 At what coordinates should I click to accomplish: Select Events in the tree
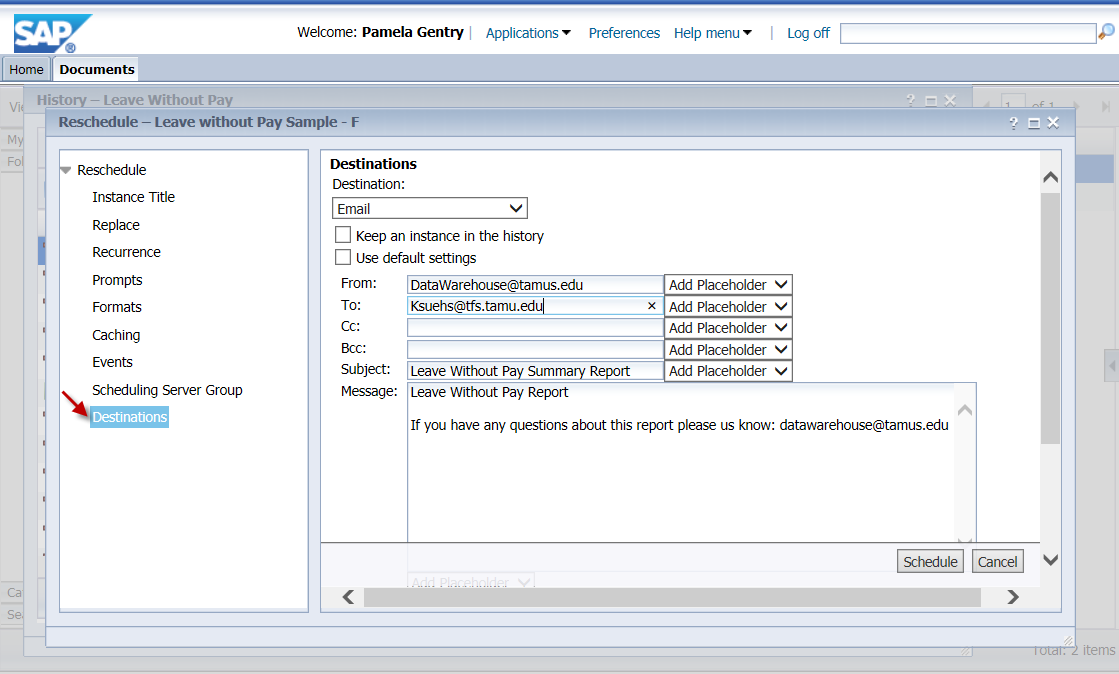(112, 362)
